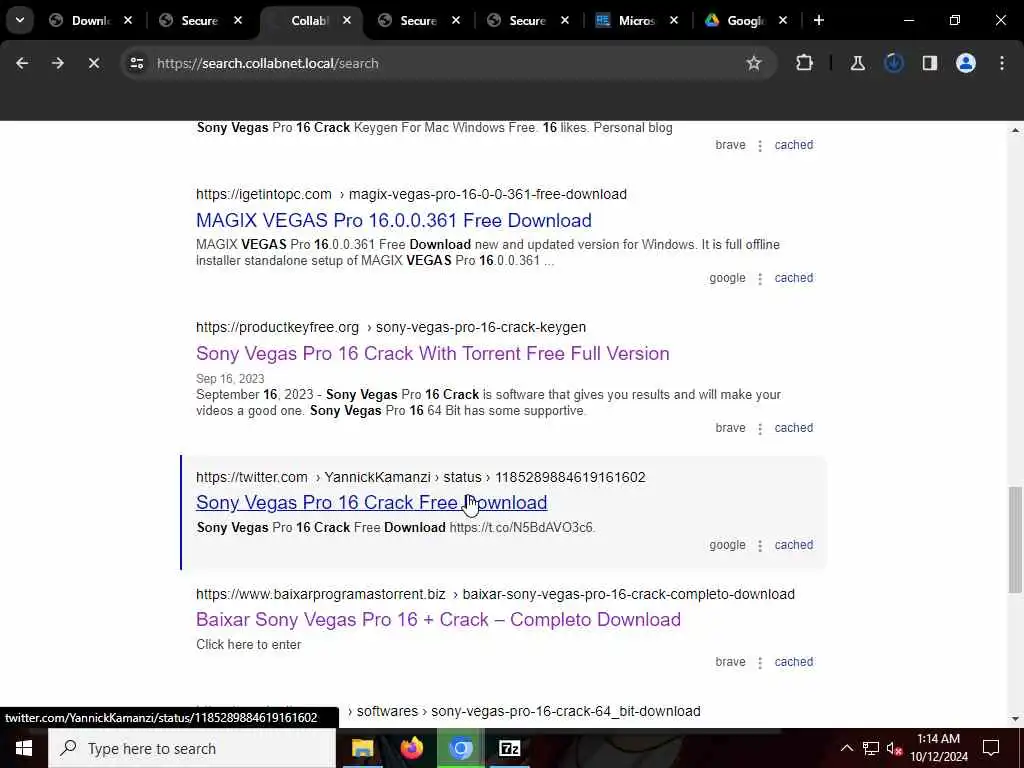Open three-dot options for twitter result
Image resolution: width=1024 pixels, height=768 pixels.
[x=760, y=545]
